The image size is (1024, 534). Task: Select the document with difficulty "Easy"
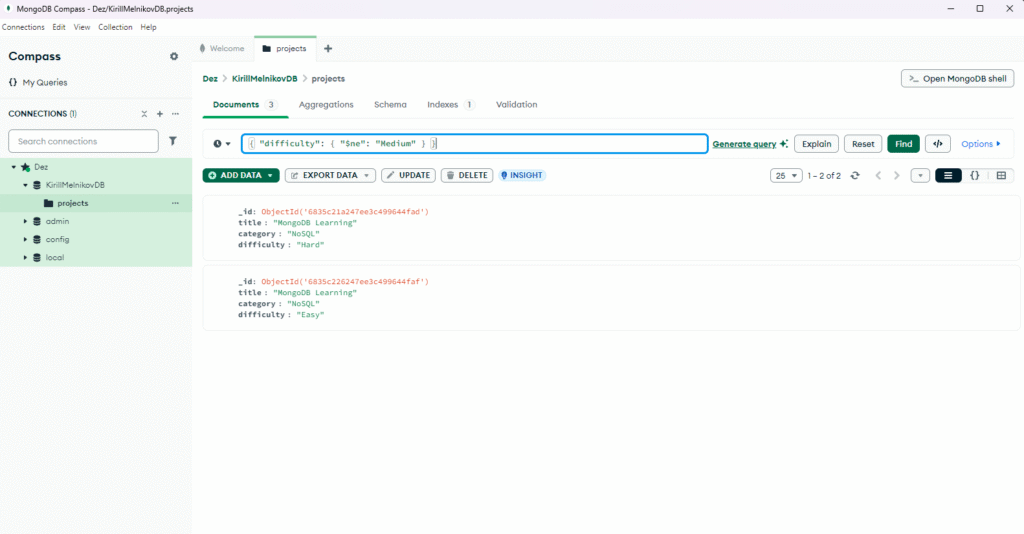pyautogui.click(x=611, y=298)
